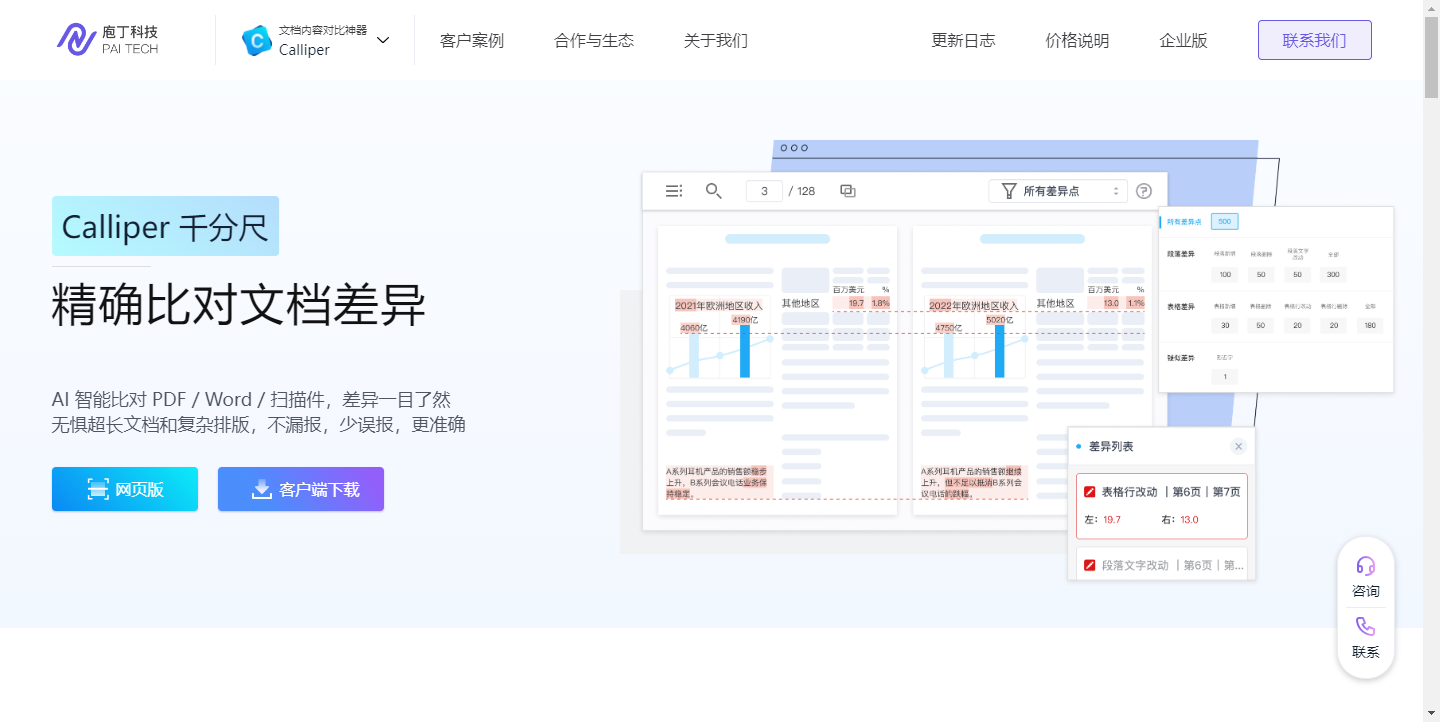The height and width of the screenshot is (722, 1440).
Task: Click the red edit icon beside 表格行改动
Action: [x=1090, y=492]
